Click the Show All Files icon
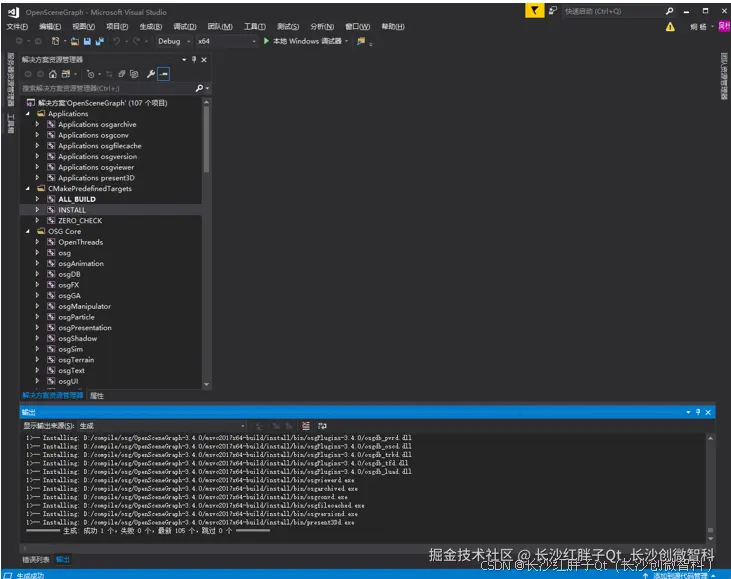731x579 pixels. (x=134, y=74)
